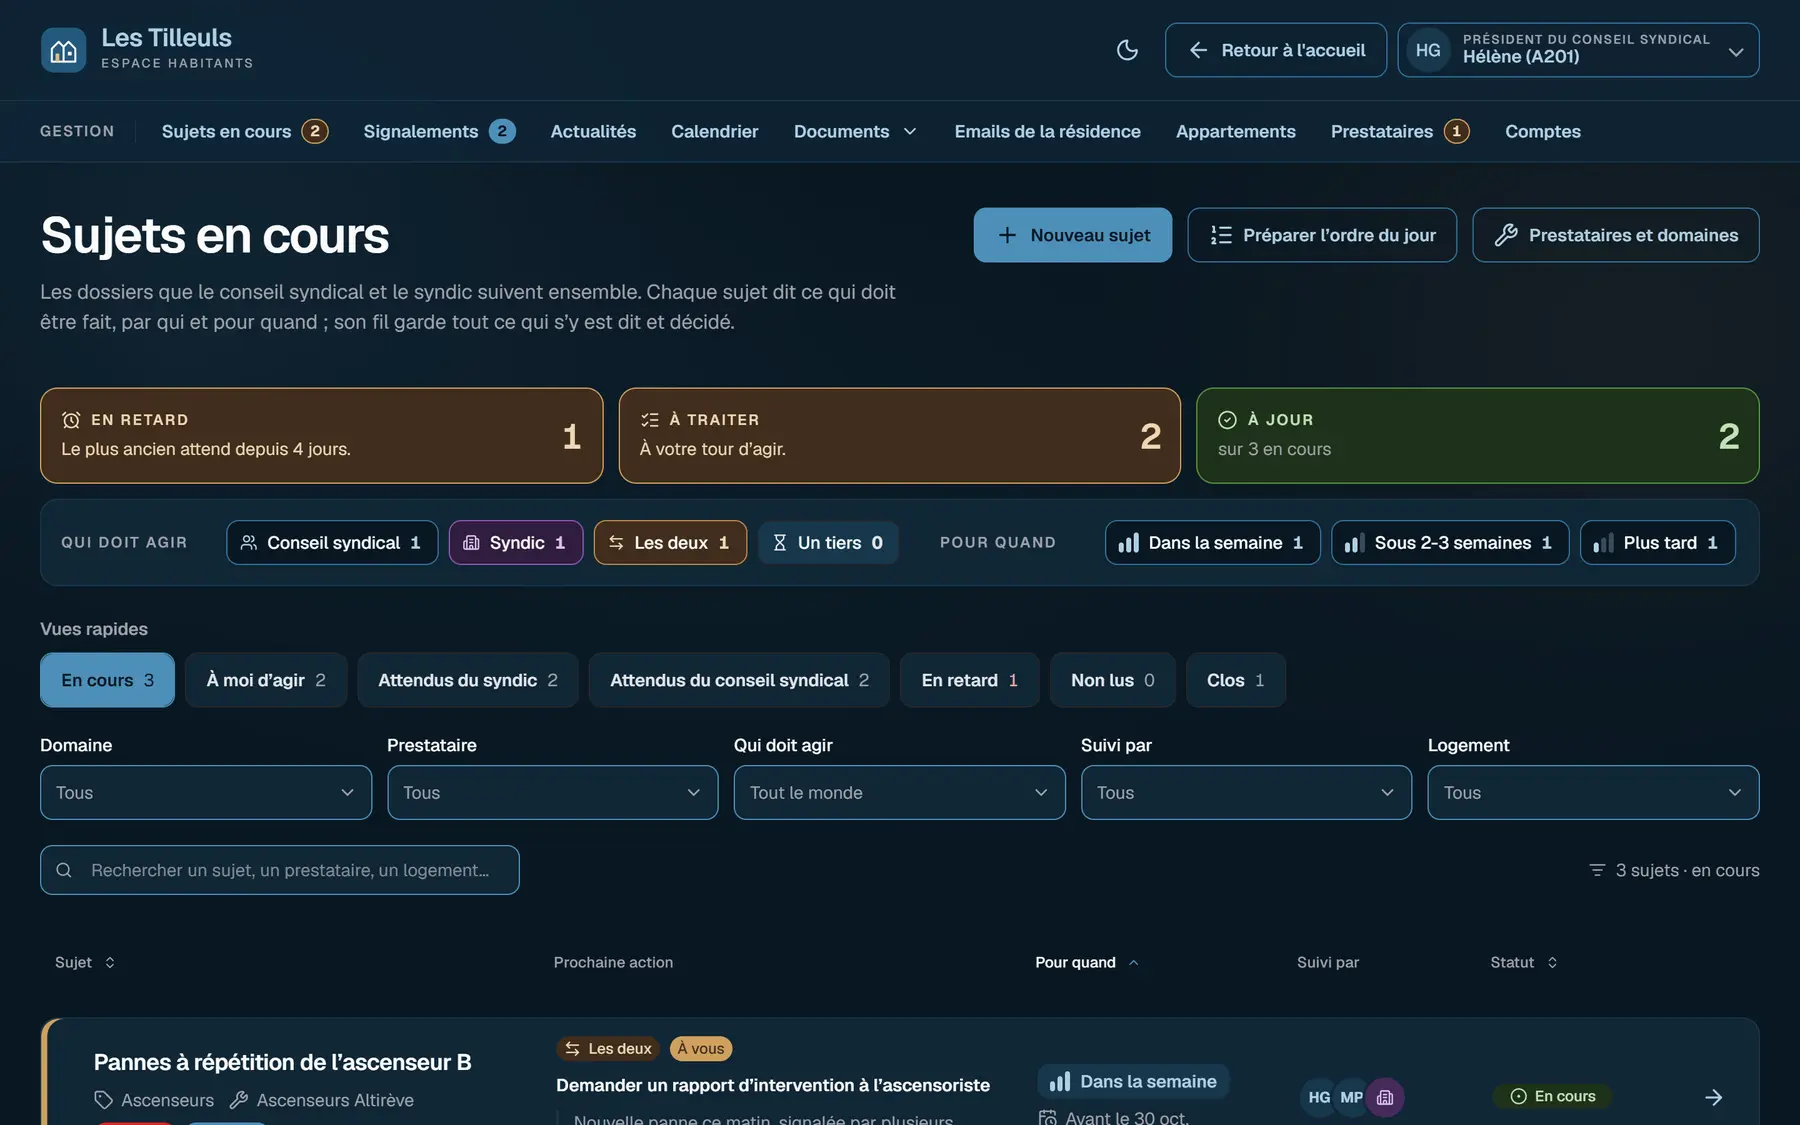
Task: Click the search magnifier icon
Action: point(64,870)
